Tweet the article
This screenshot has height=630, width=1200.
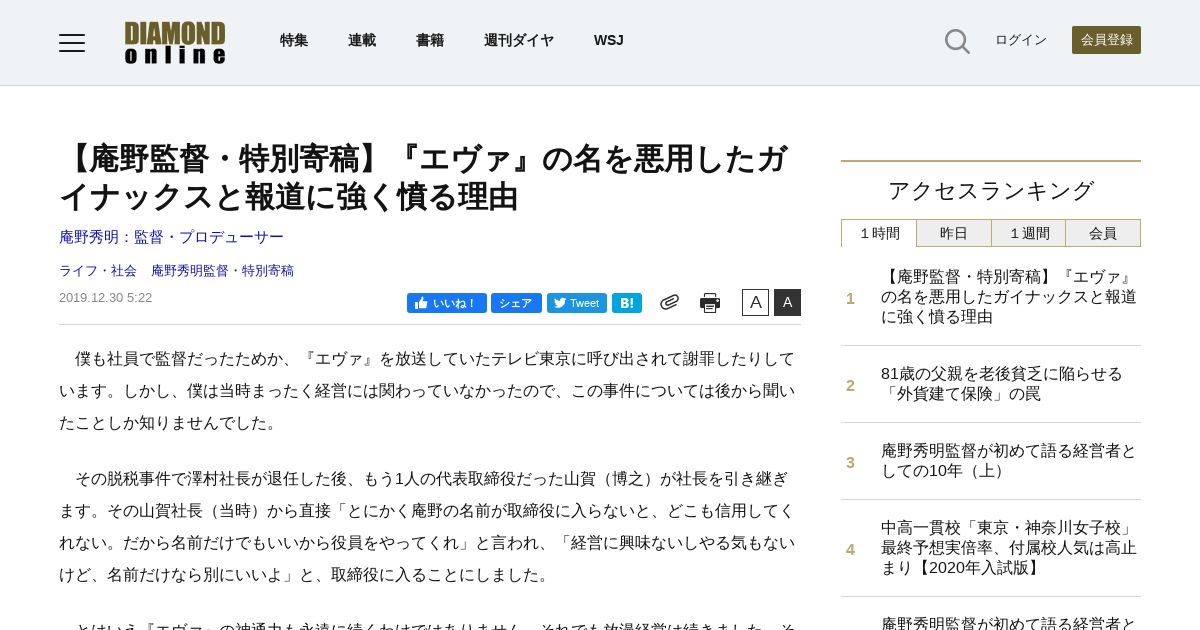tap(577, 303)
